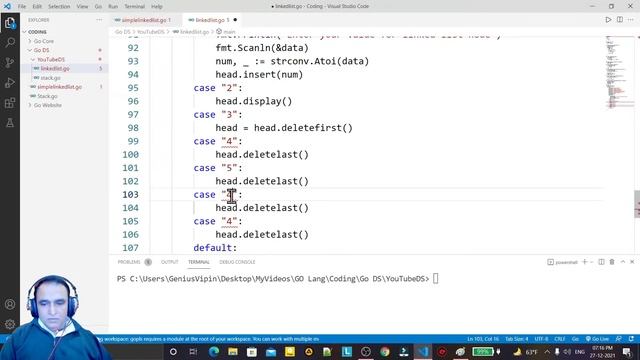640x360 pixels.
Task: Open linkedlist.go in Explorer tree
Action: point(55,69)
